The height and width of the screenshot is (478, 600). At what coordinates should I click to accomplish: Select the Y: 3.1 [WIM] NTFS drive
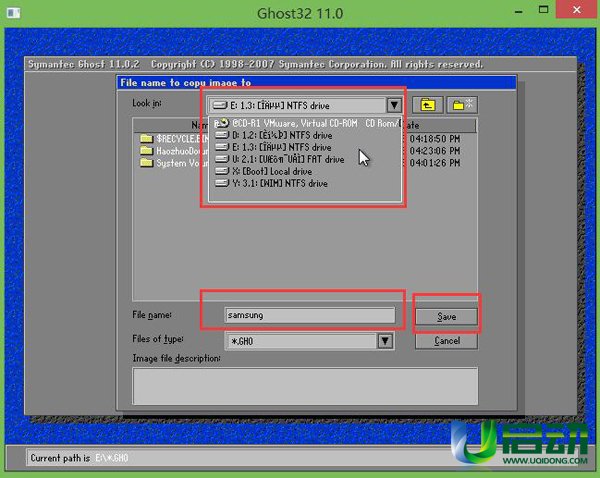307,183
